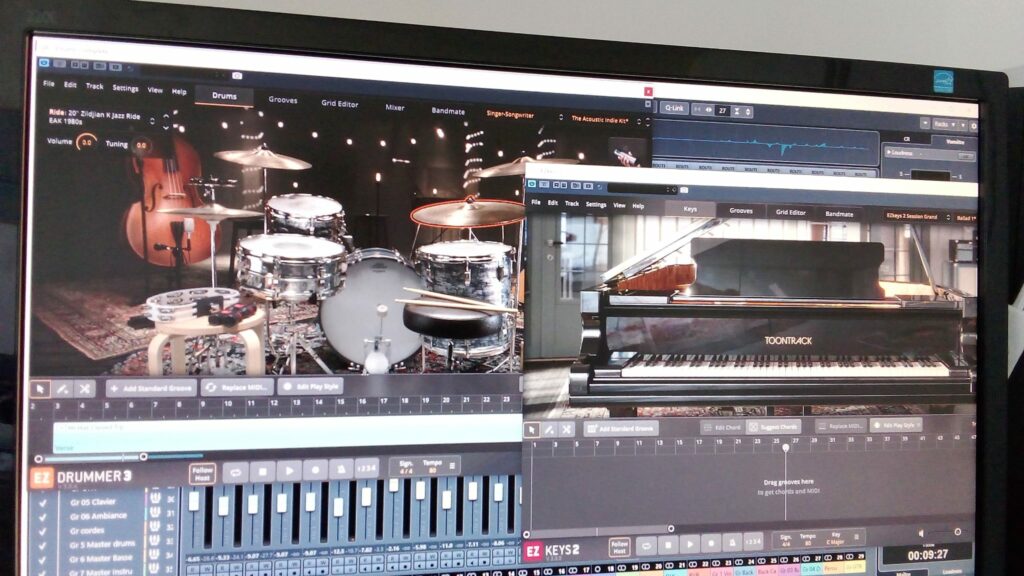Screen dimensions: 1024x576
Task: Open the File menu in EZdrummer
Action: tap(49, 84)
